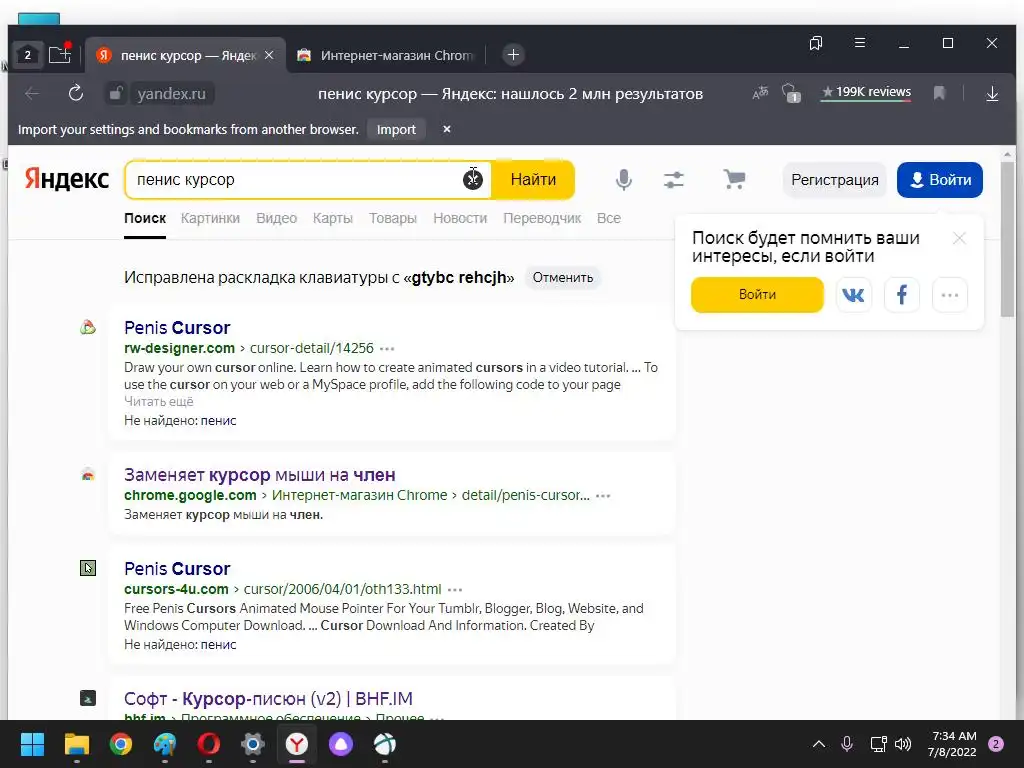Click the volume speaker tray icon
The image size is (1024, 768).
(903, 744)
